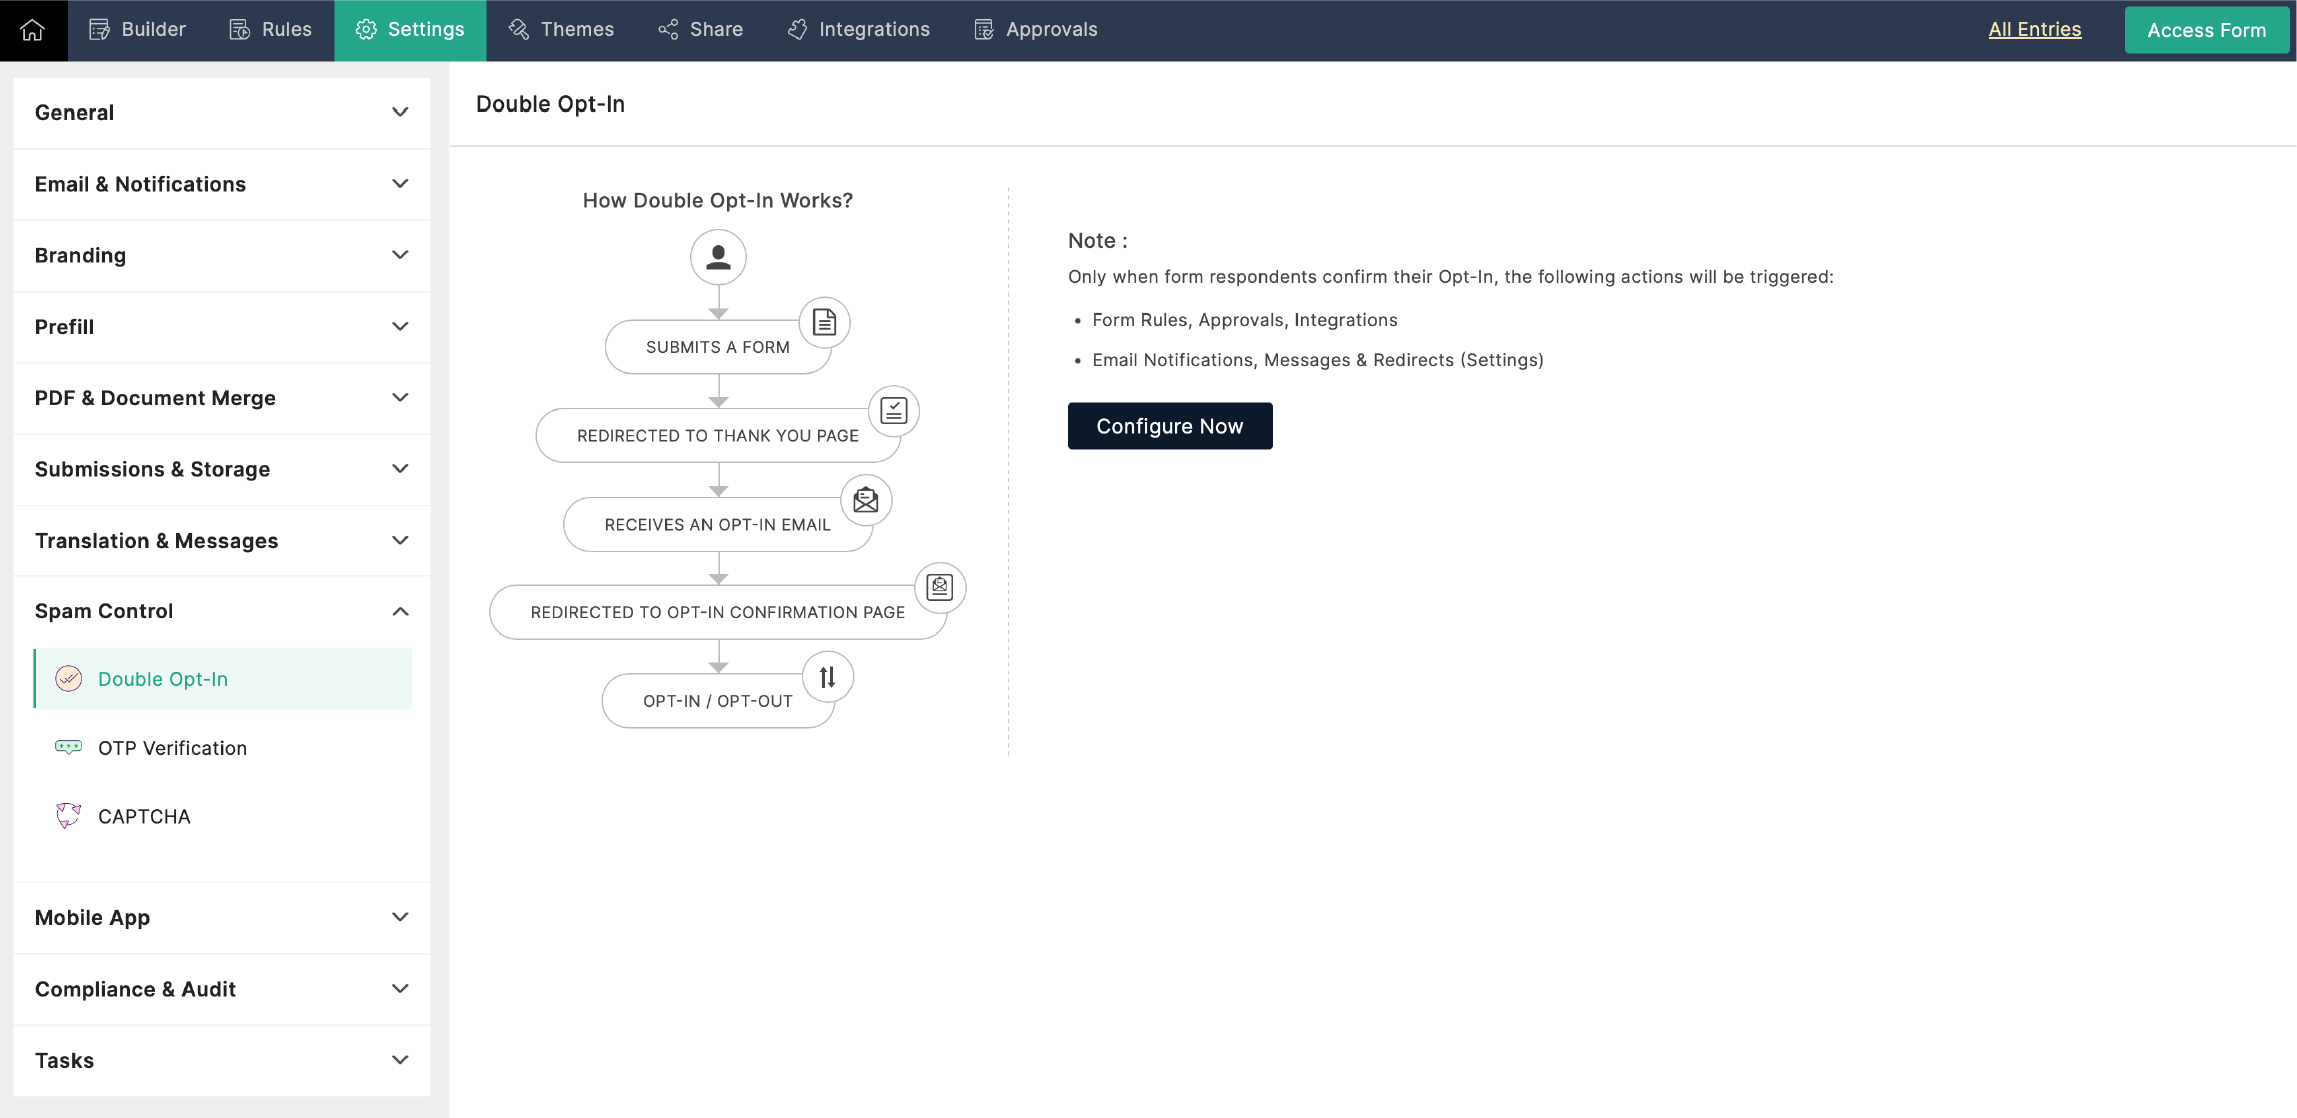The image size is (2297, 1118).
Task: Click the opt-in confirmation page icon
Action: click(939, 588)
